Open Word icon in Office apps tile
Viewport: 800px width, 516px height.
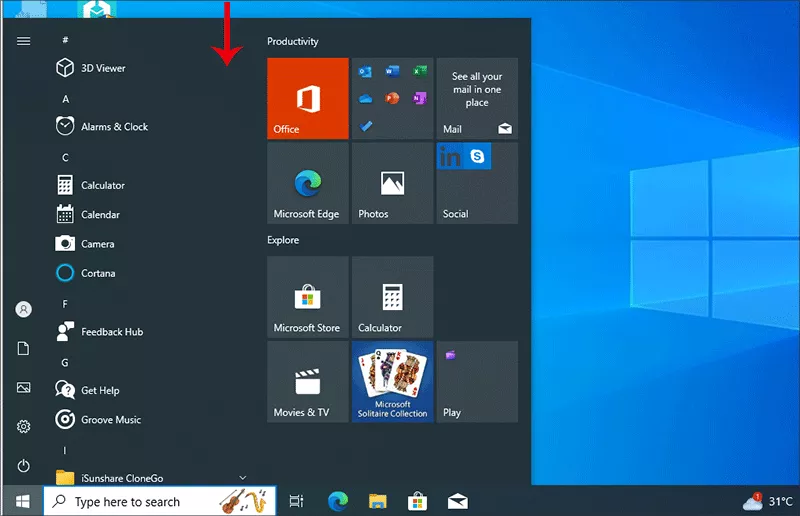(x=392, y=71)
